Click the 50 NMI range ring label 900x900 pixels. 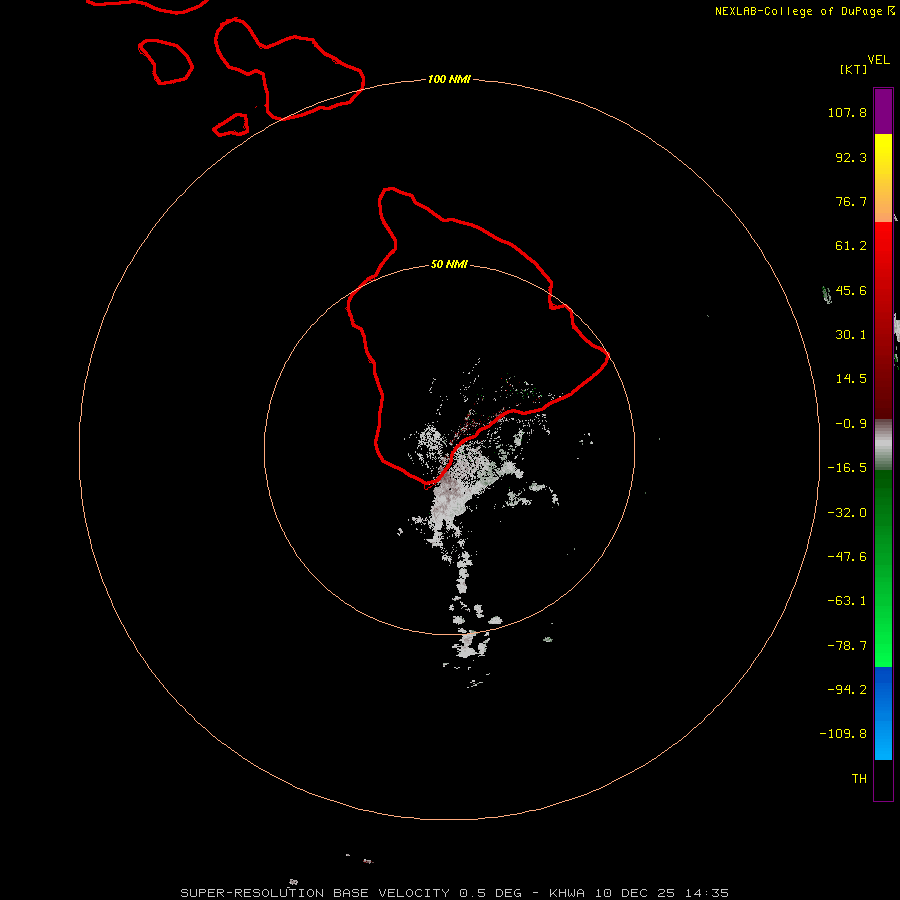pyautogui.click(x=449, y=264)
